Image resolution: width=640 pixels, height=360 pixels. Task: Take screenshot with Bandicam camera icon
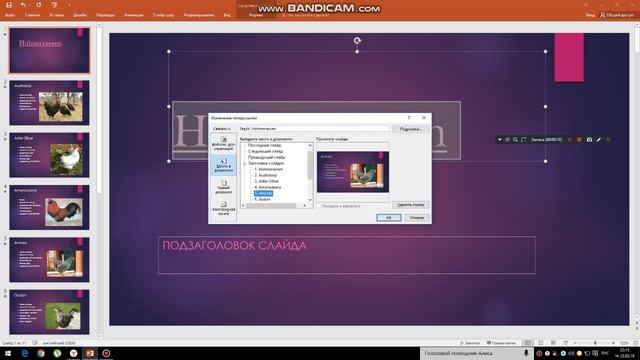[589, 140]
